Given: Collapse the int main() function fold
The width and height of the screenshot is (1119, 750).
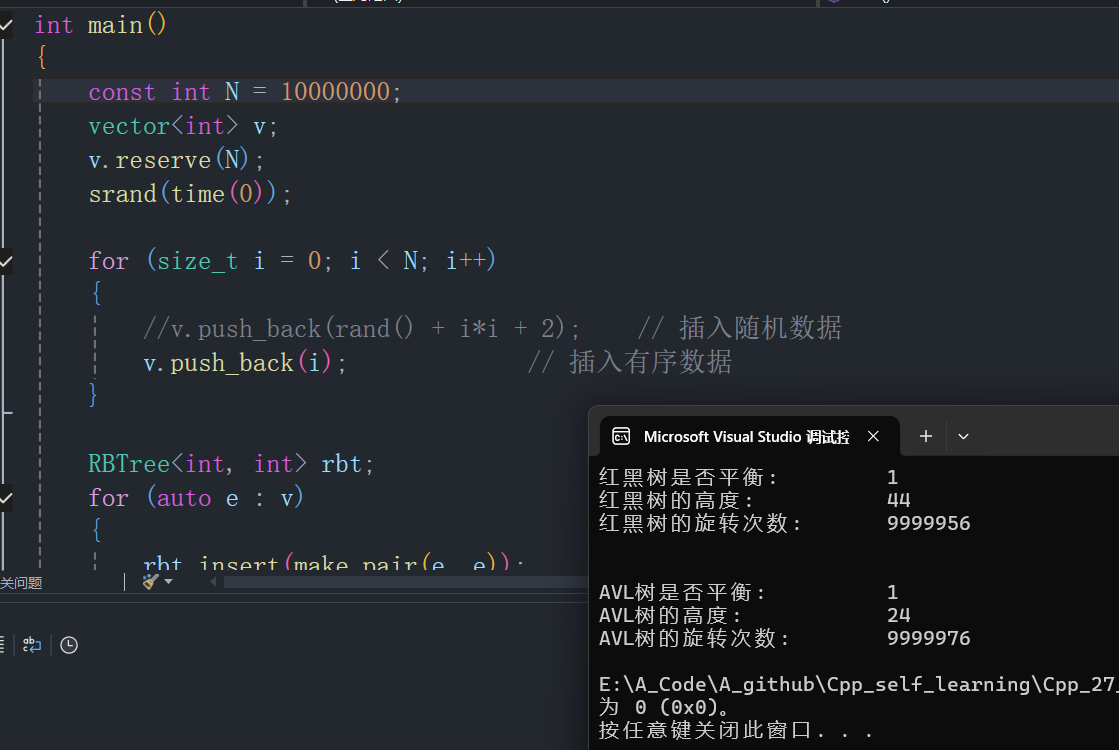Looking at the screenshot, I should click(x=6, y=26).
